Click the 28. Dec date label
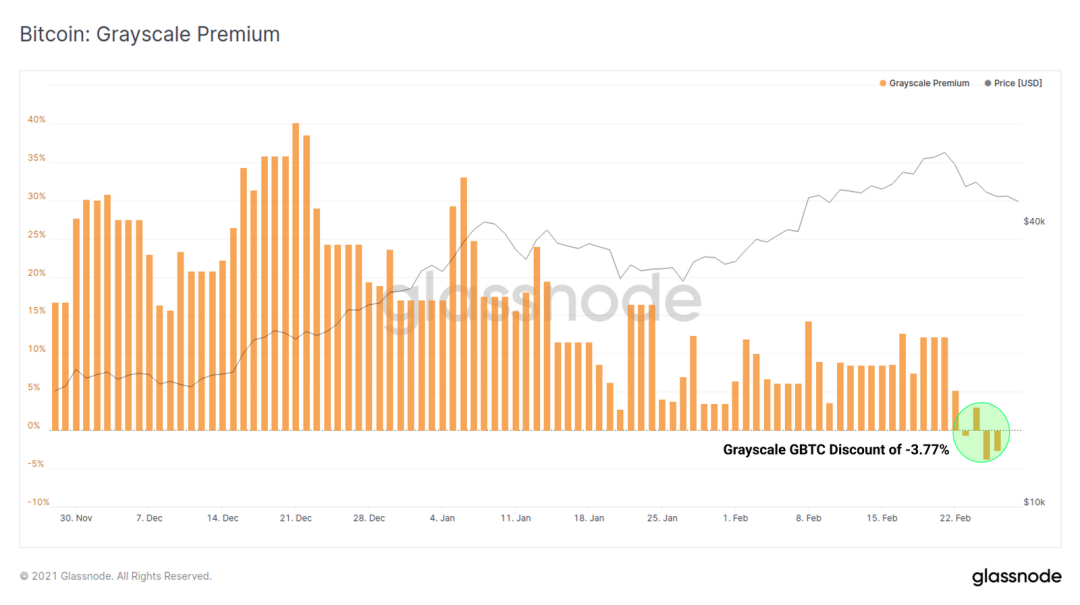 point(369,518)
